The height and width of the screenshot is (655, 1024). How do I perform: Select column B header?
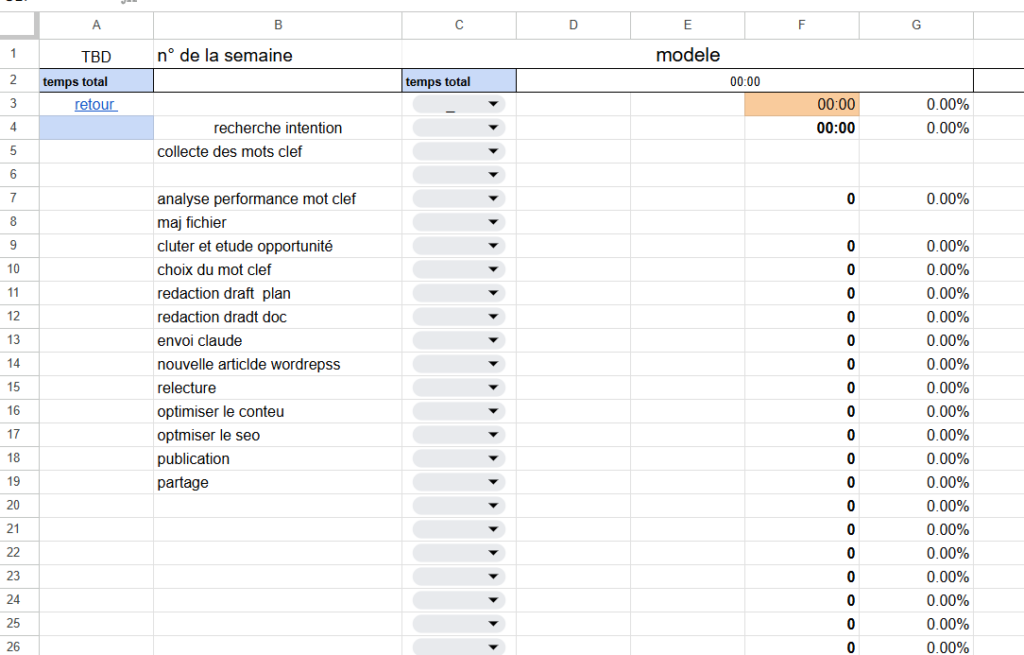pyautogui.click(x=278, y=25)
